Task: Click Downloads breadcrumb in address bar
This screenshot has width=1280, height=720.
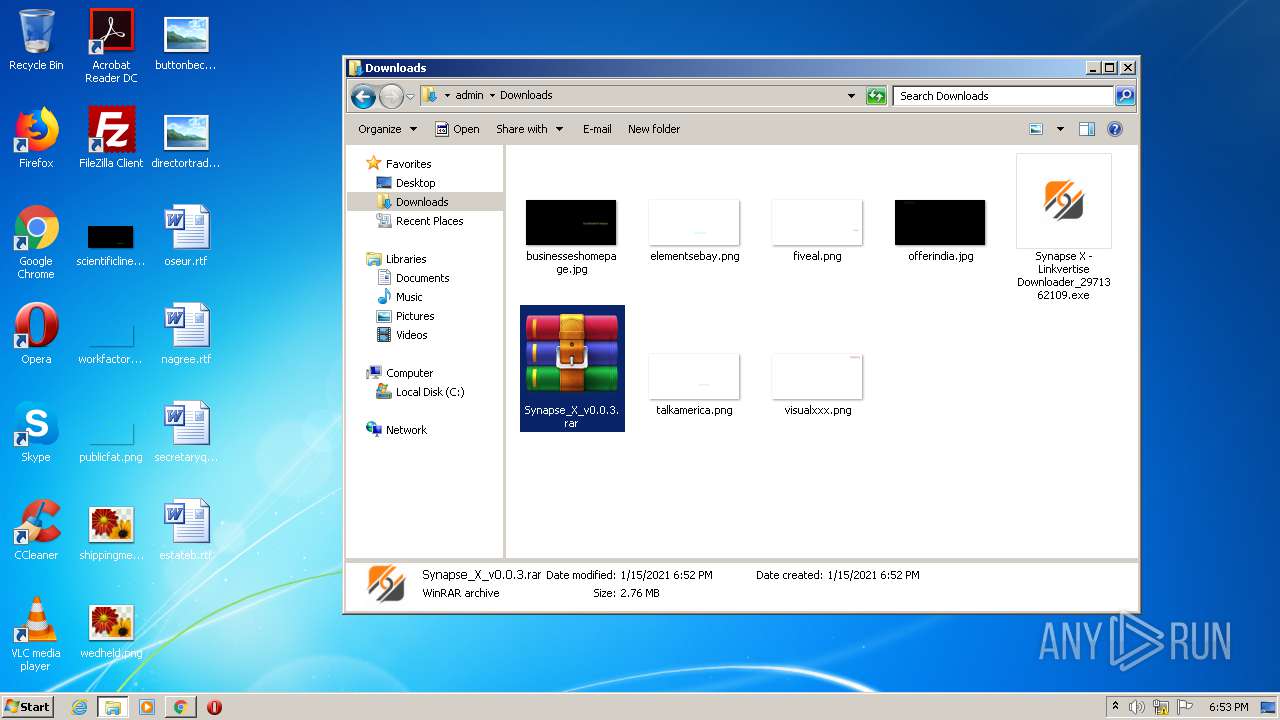Action: coord(526,96)
